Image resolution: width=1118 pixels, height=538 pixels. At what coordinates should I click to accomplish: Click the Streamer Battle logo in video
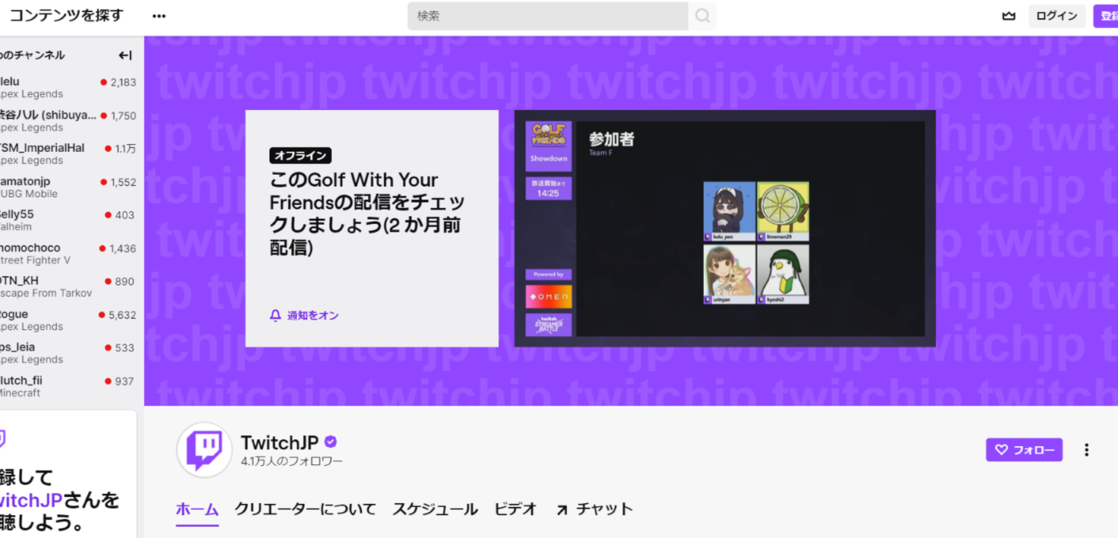(x=548, y=325)
